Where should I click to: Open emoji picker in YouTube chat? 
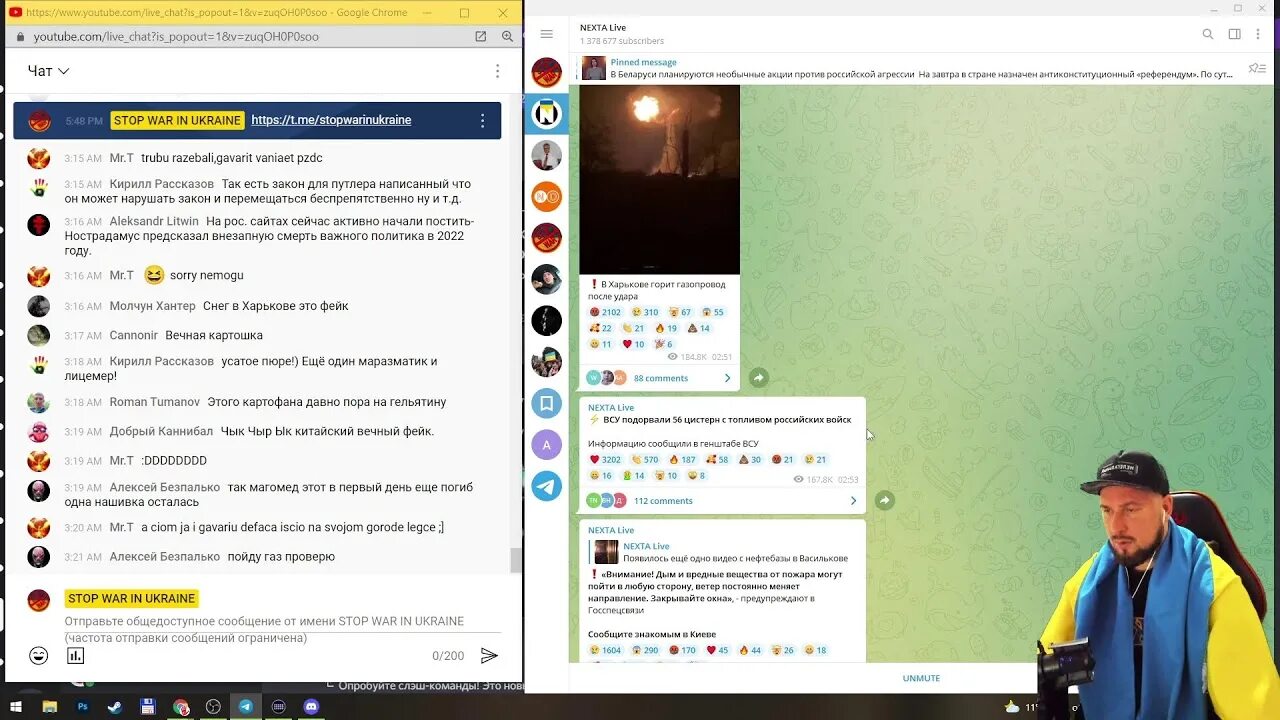click(38, 656)
